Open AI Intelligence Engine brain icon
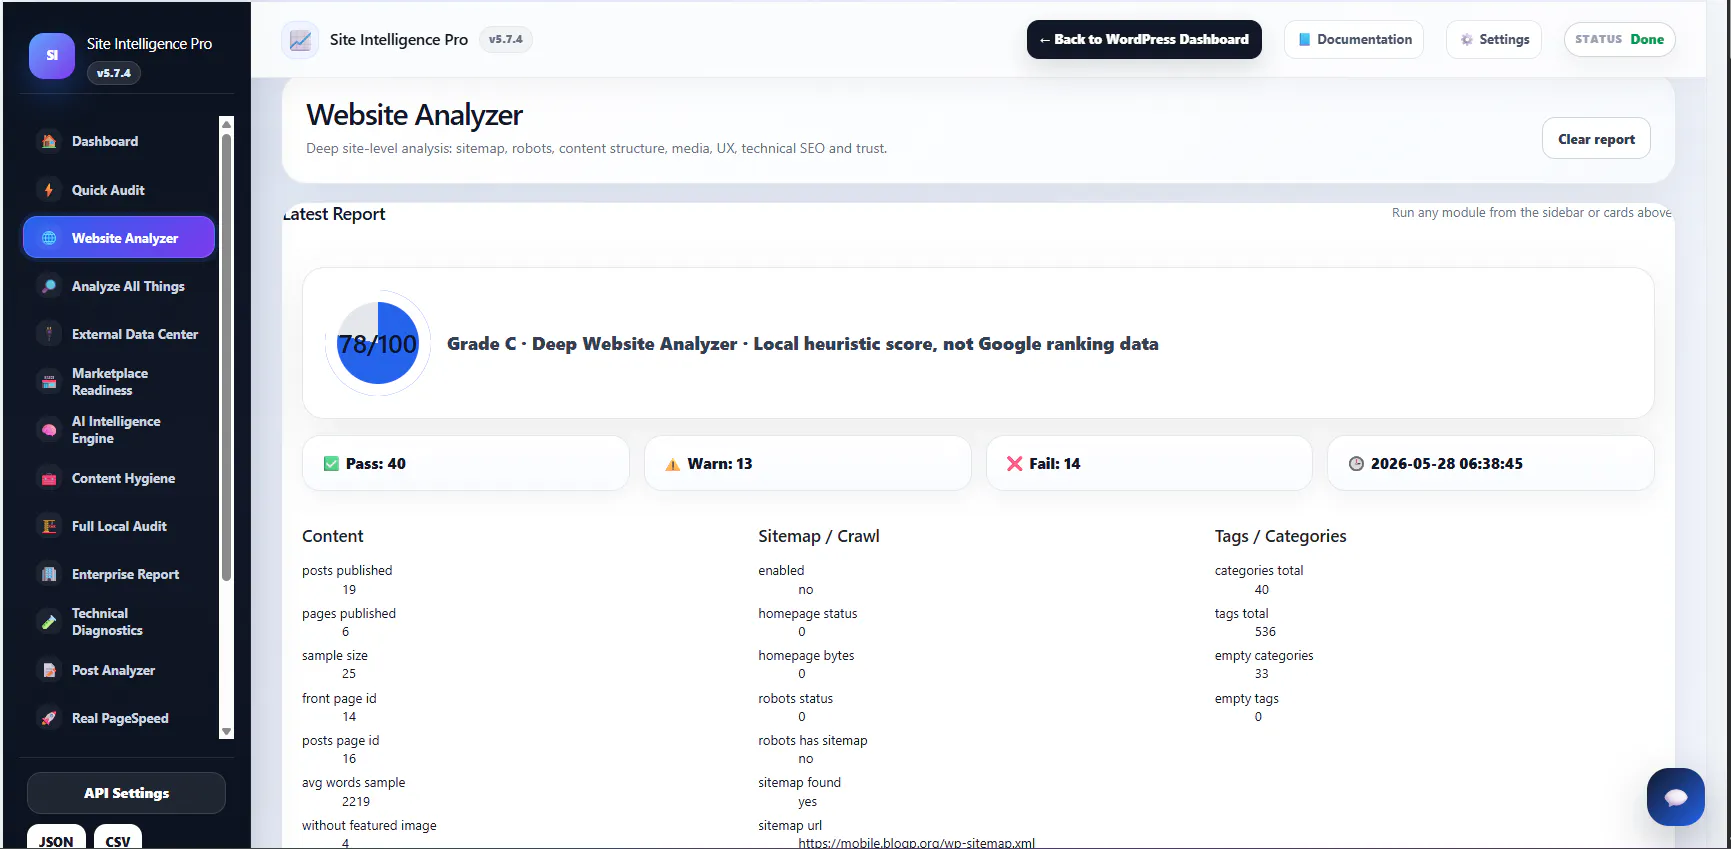 tap(49, 430)
